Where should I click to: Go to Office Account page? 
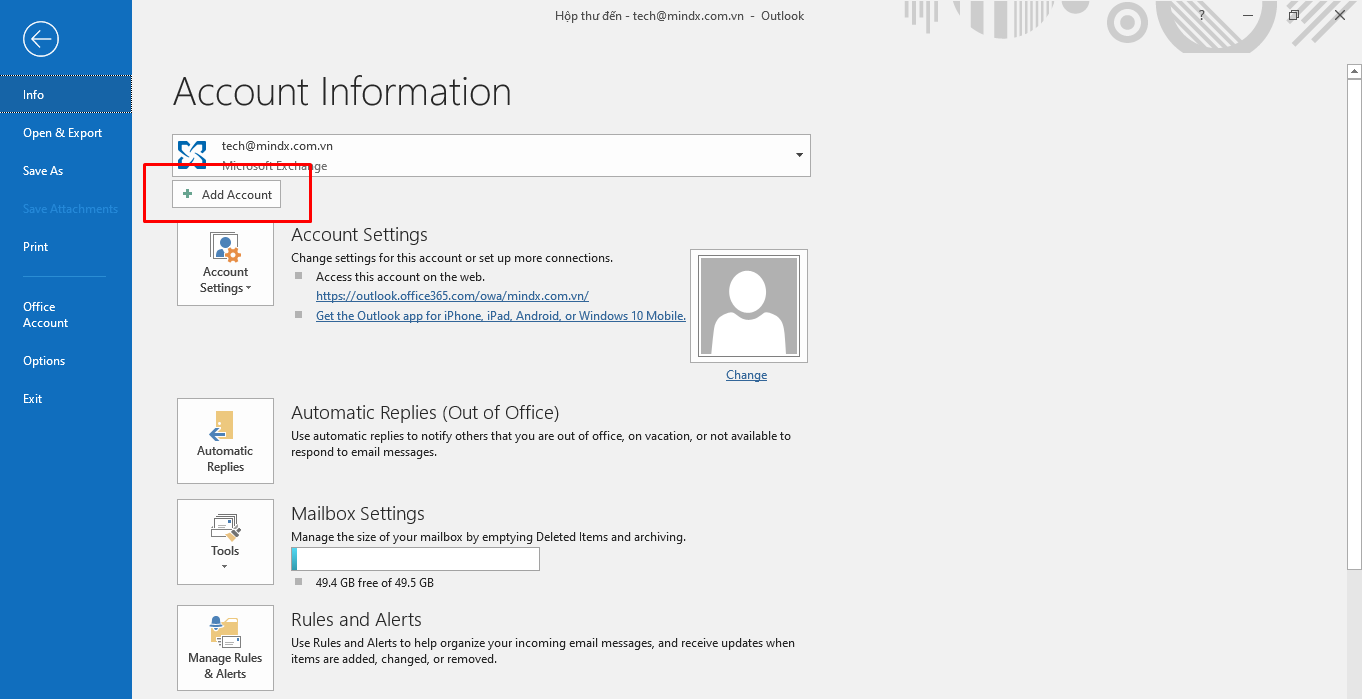pos(46,315)
